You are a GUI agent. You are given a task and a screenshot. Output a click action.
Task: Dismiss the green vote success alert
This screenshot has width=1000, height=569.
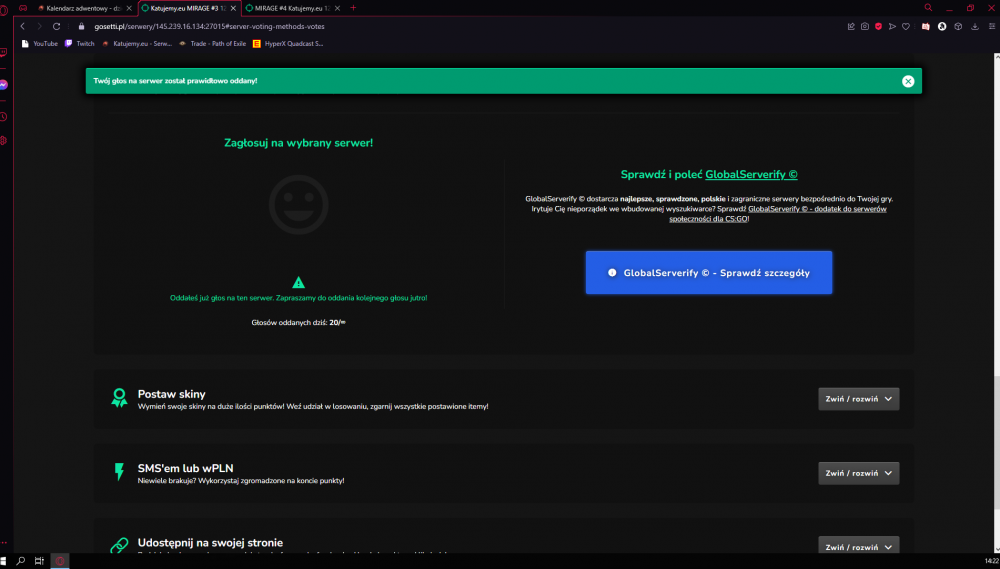tap(908, 81)
